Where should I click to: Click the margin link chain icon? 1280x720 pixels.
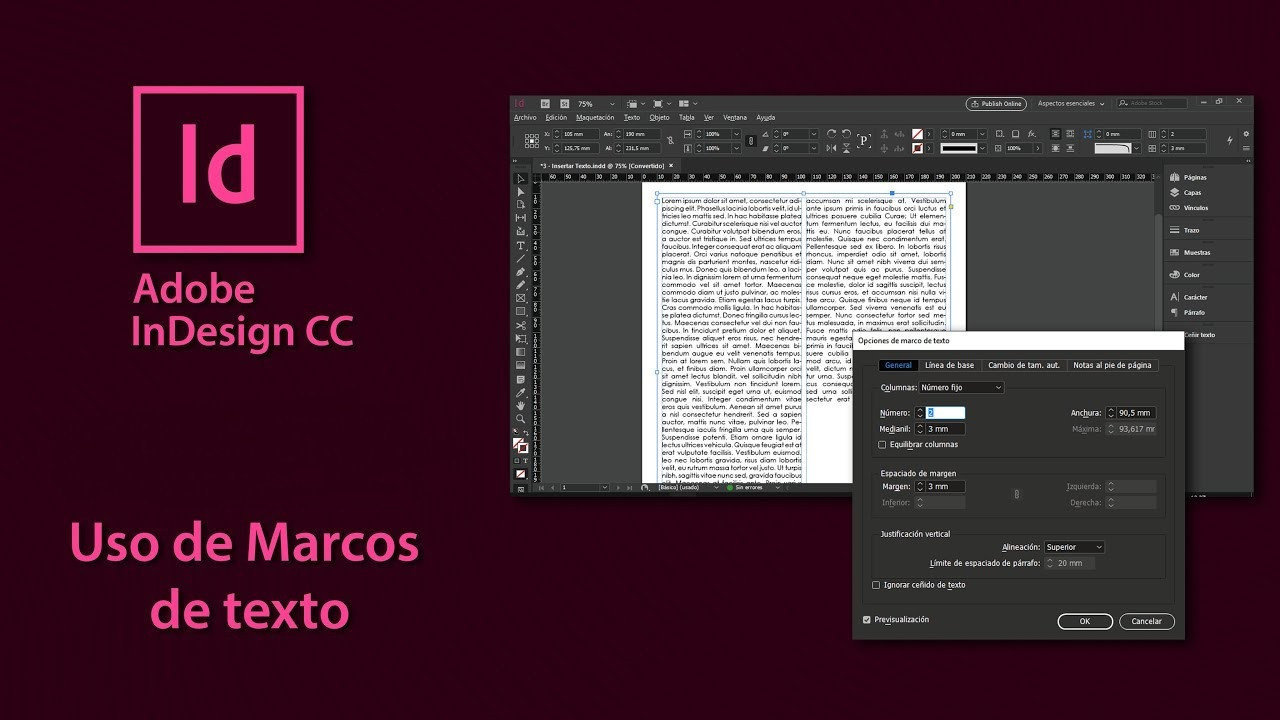(1016, 494)
